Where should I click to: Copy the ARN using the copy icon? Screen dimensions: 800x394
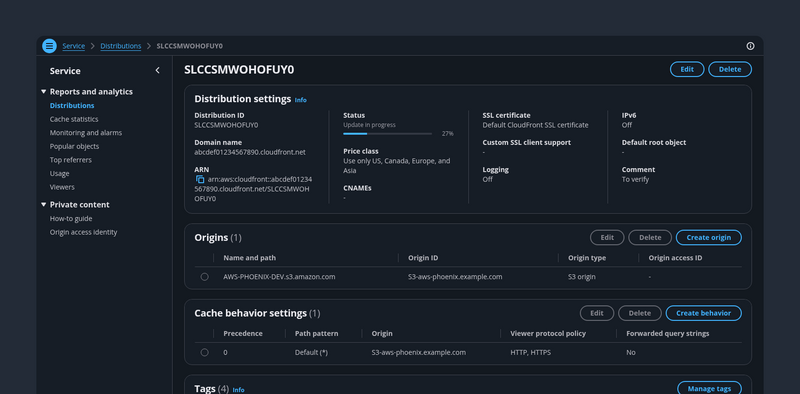[x=200, y=180]
